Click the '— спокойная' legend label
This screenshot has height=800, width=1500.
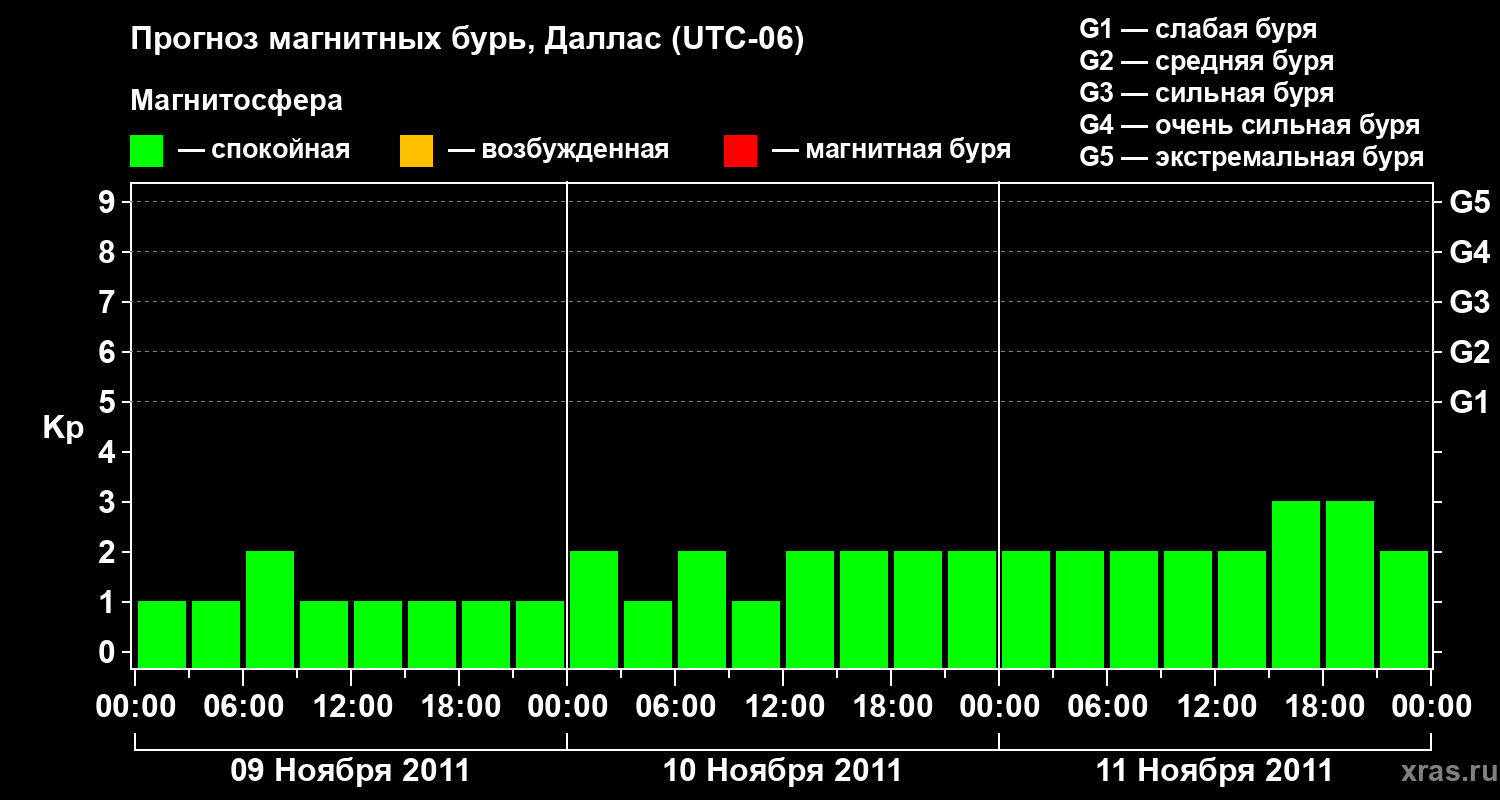click(x=264, y=151)
